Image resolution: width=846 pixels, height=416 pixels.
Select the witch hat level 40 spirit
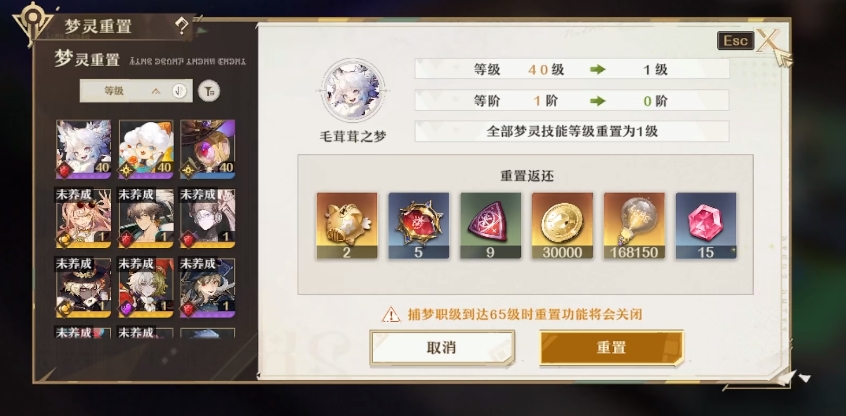(x=208, y=149)
